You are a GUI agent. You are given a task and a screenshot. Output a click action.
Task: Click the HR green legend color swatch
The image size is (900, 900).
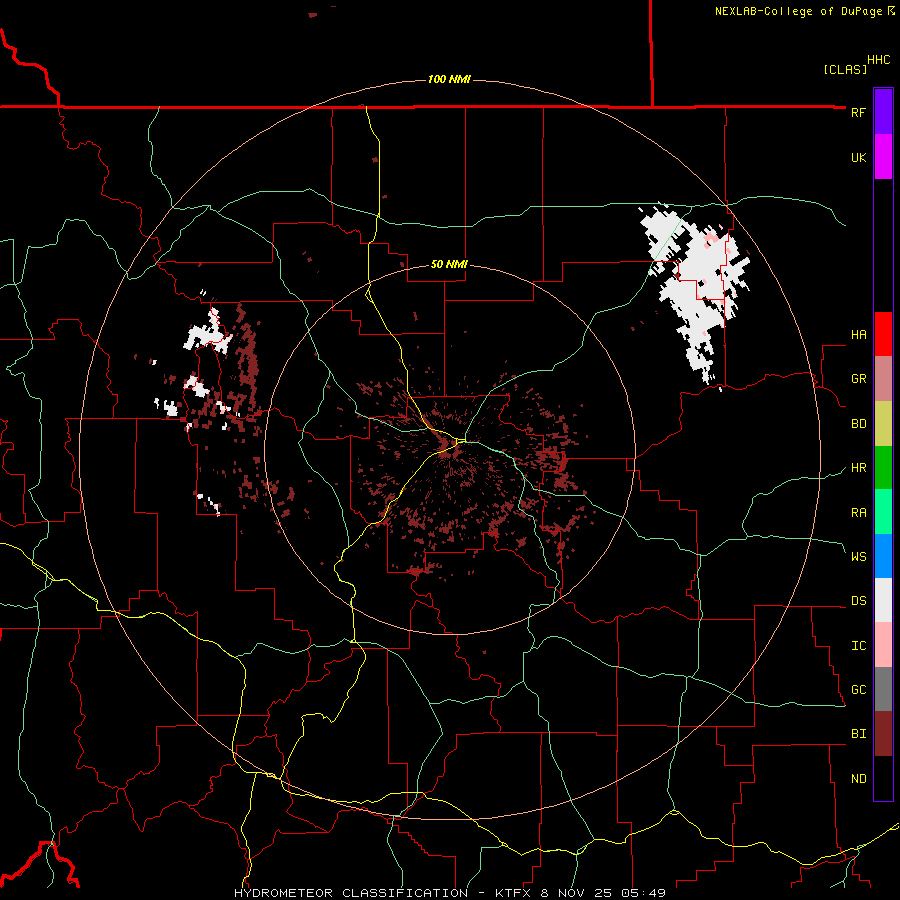pyautogui.click(x=883, y=468)
